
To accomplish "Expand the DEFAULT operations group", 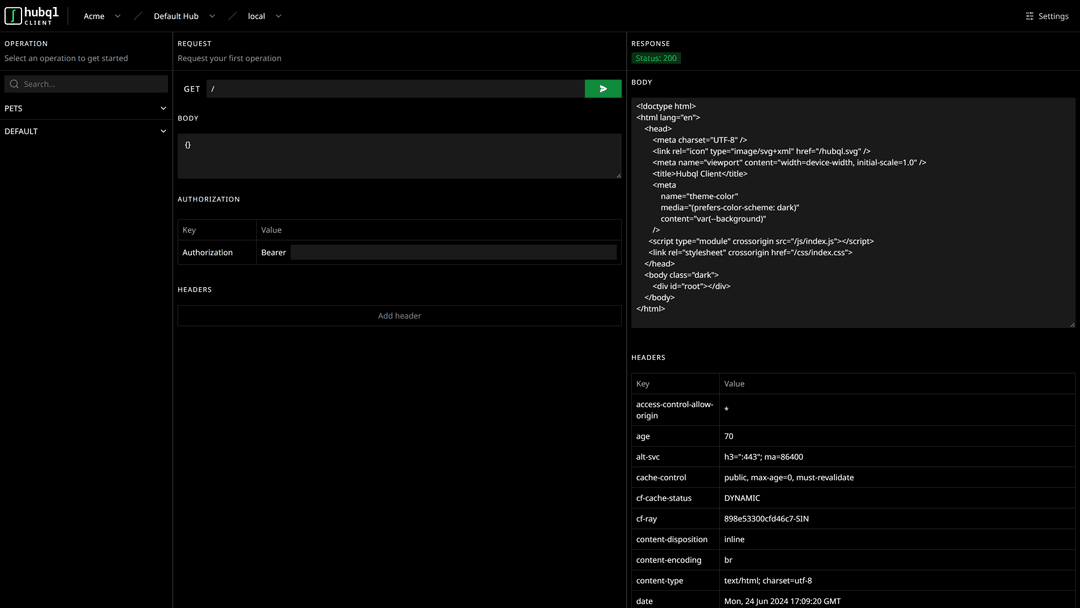I will tap(85, 130).
